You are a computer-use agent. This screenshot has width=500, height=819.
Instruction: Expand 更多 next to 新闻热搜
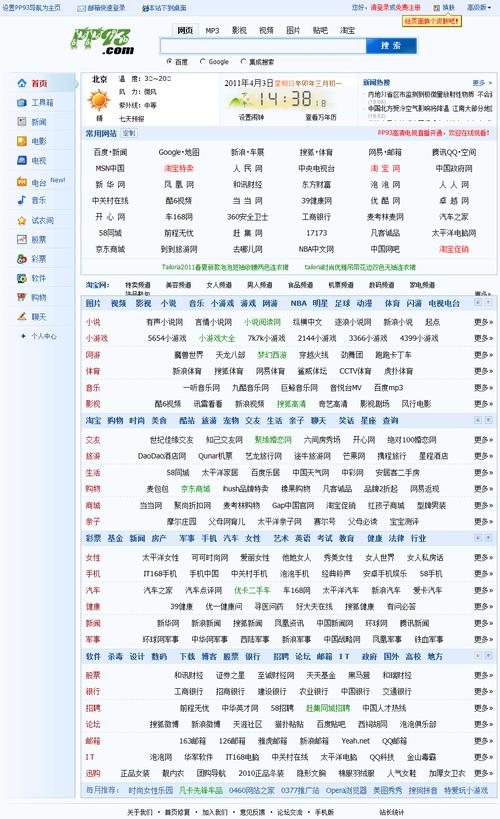[x=482, y=83]
